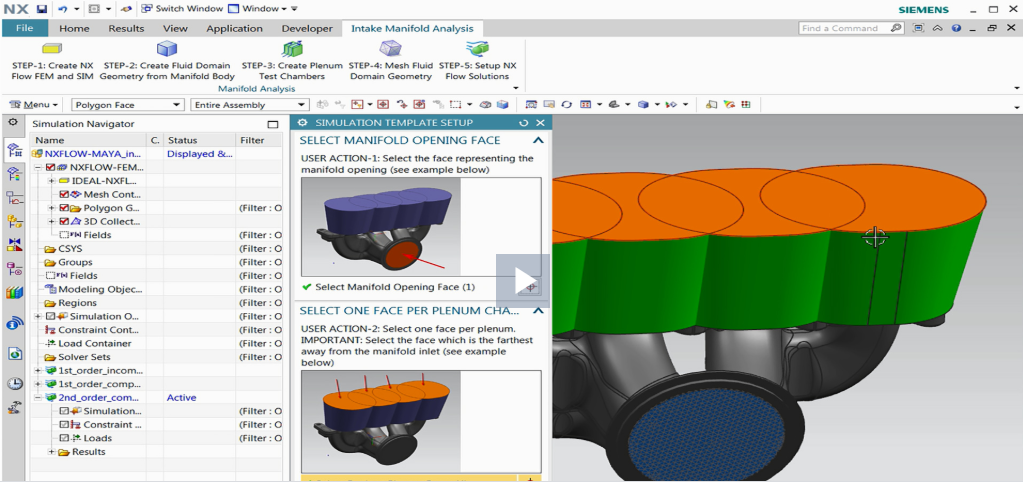Viewport: 1023px width, 482px height.
Task: Select the CSYS tree item
Action: pyautogui.click(x=70, y=249)
